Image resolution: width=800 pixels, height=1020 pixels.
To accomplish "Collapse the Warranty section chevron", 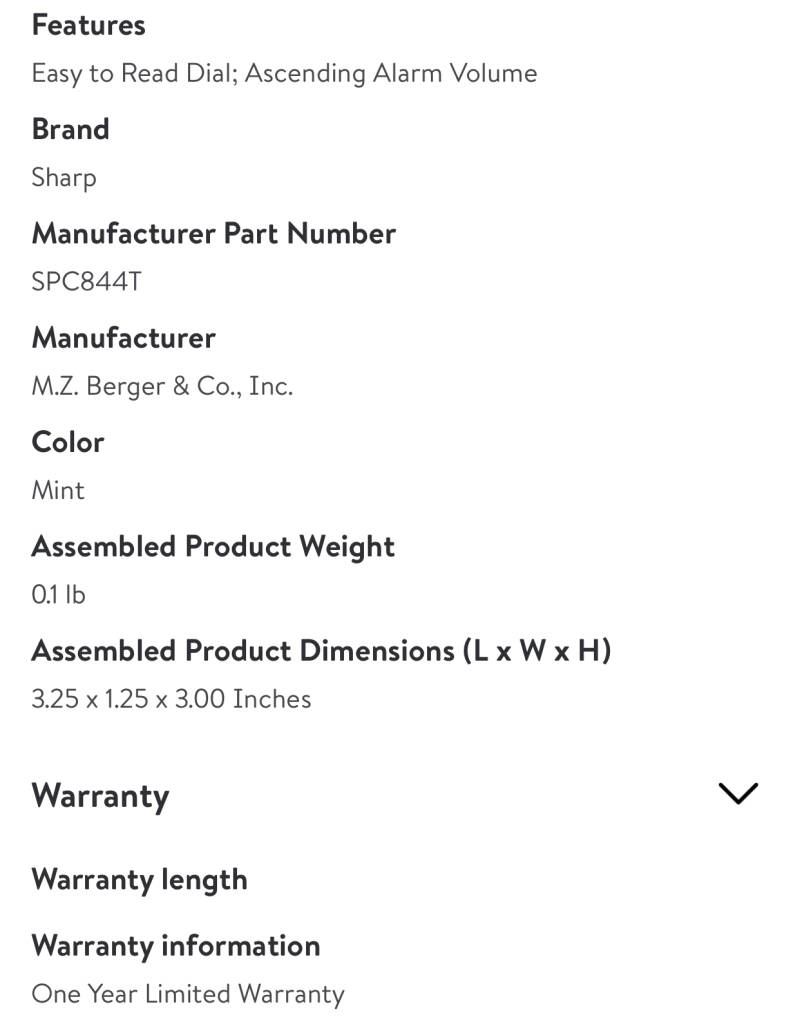I will [738, 794].
